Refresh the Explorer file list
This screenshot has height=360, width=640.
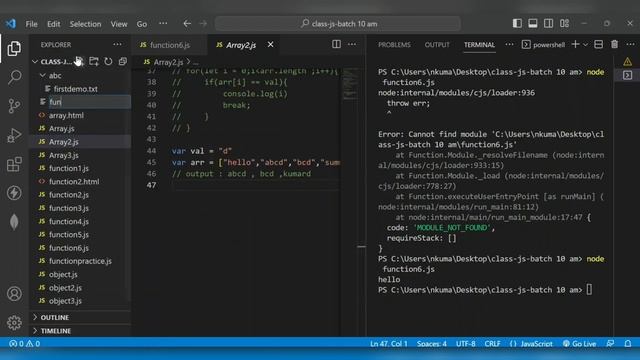108,62
